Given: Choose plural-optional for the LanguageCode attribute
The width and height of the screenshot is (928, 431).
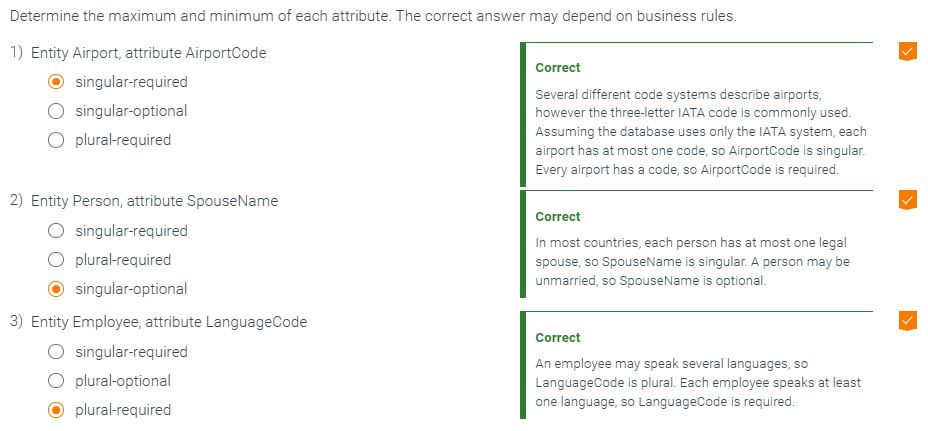Looking at the screenshot, I should coord(57,381).
